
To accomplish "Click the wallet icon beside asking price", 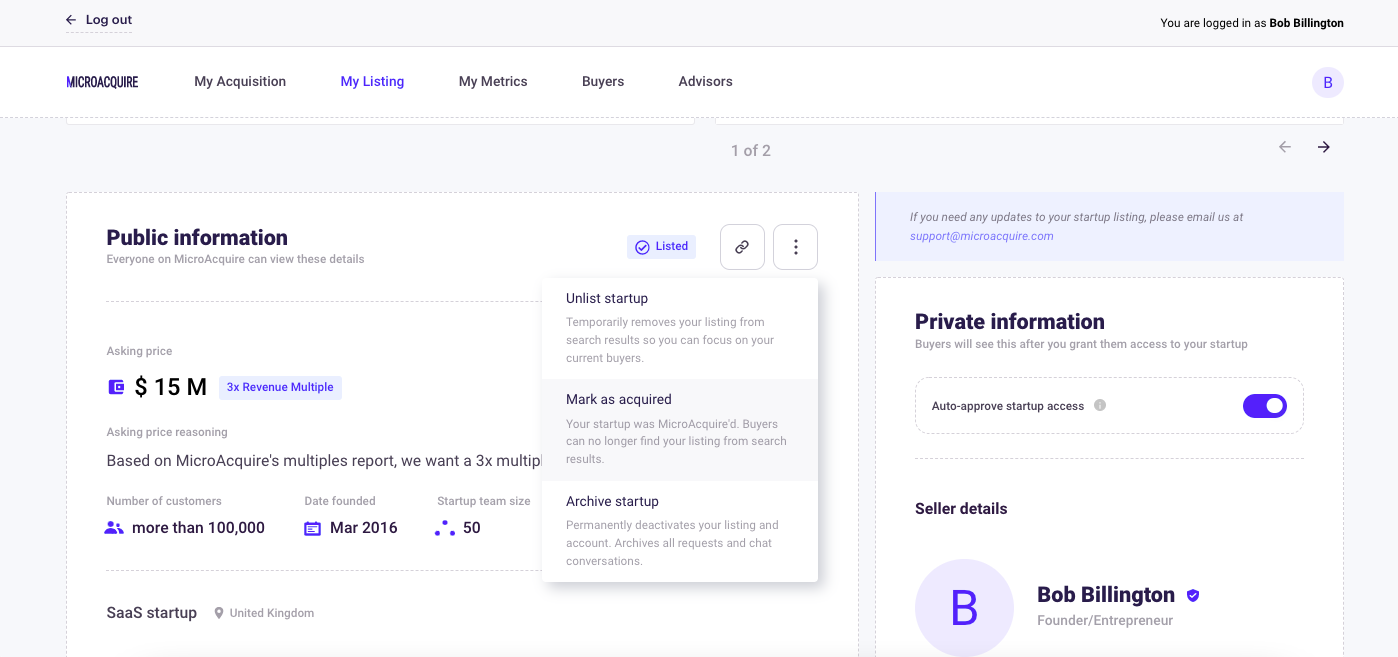I will [116, 387].
